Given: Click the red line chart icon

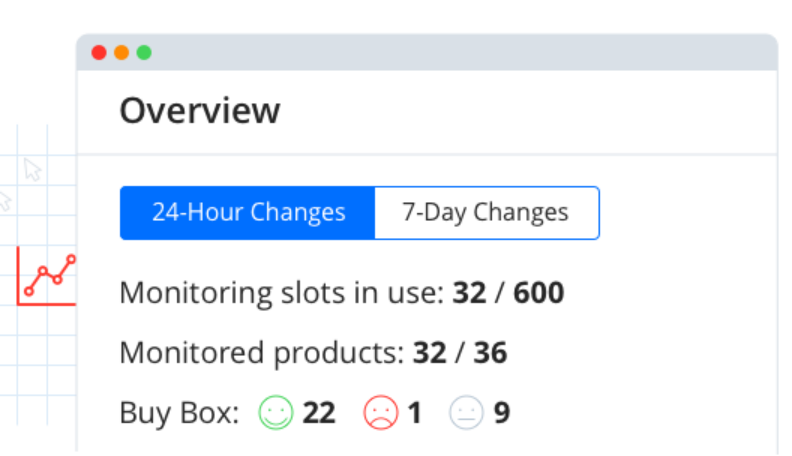Looking at the screenshot, I should coord(48,276).
